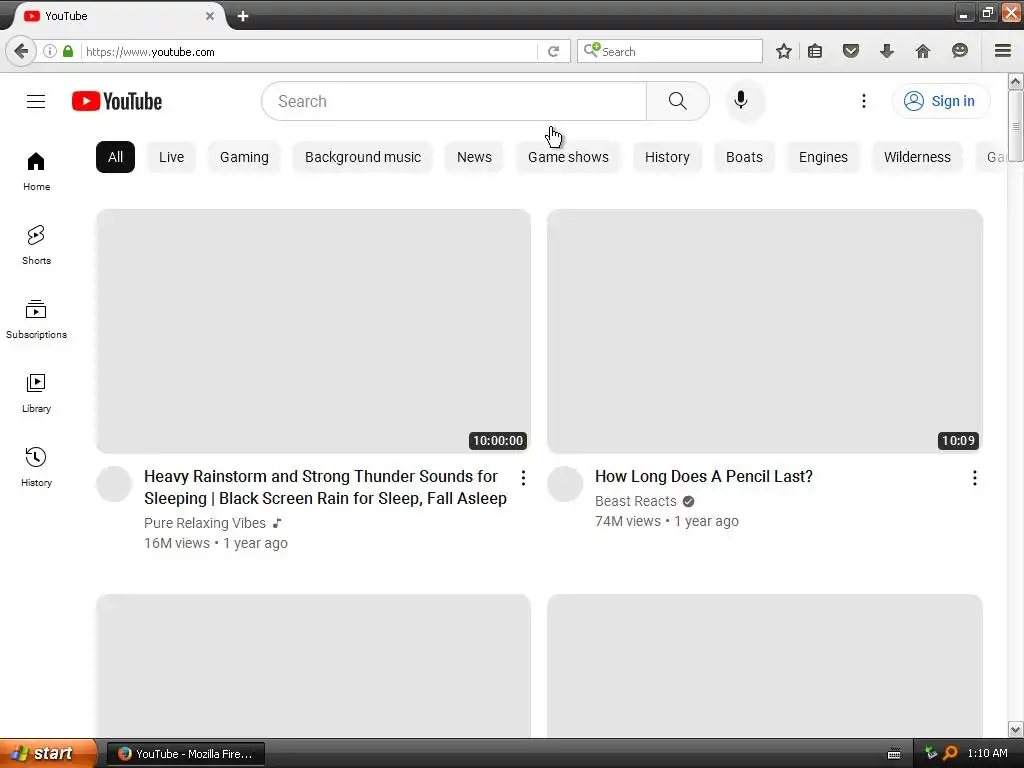Click the site information icon

point(50,51)
